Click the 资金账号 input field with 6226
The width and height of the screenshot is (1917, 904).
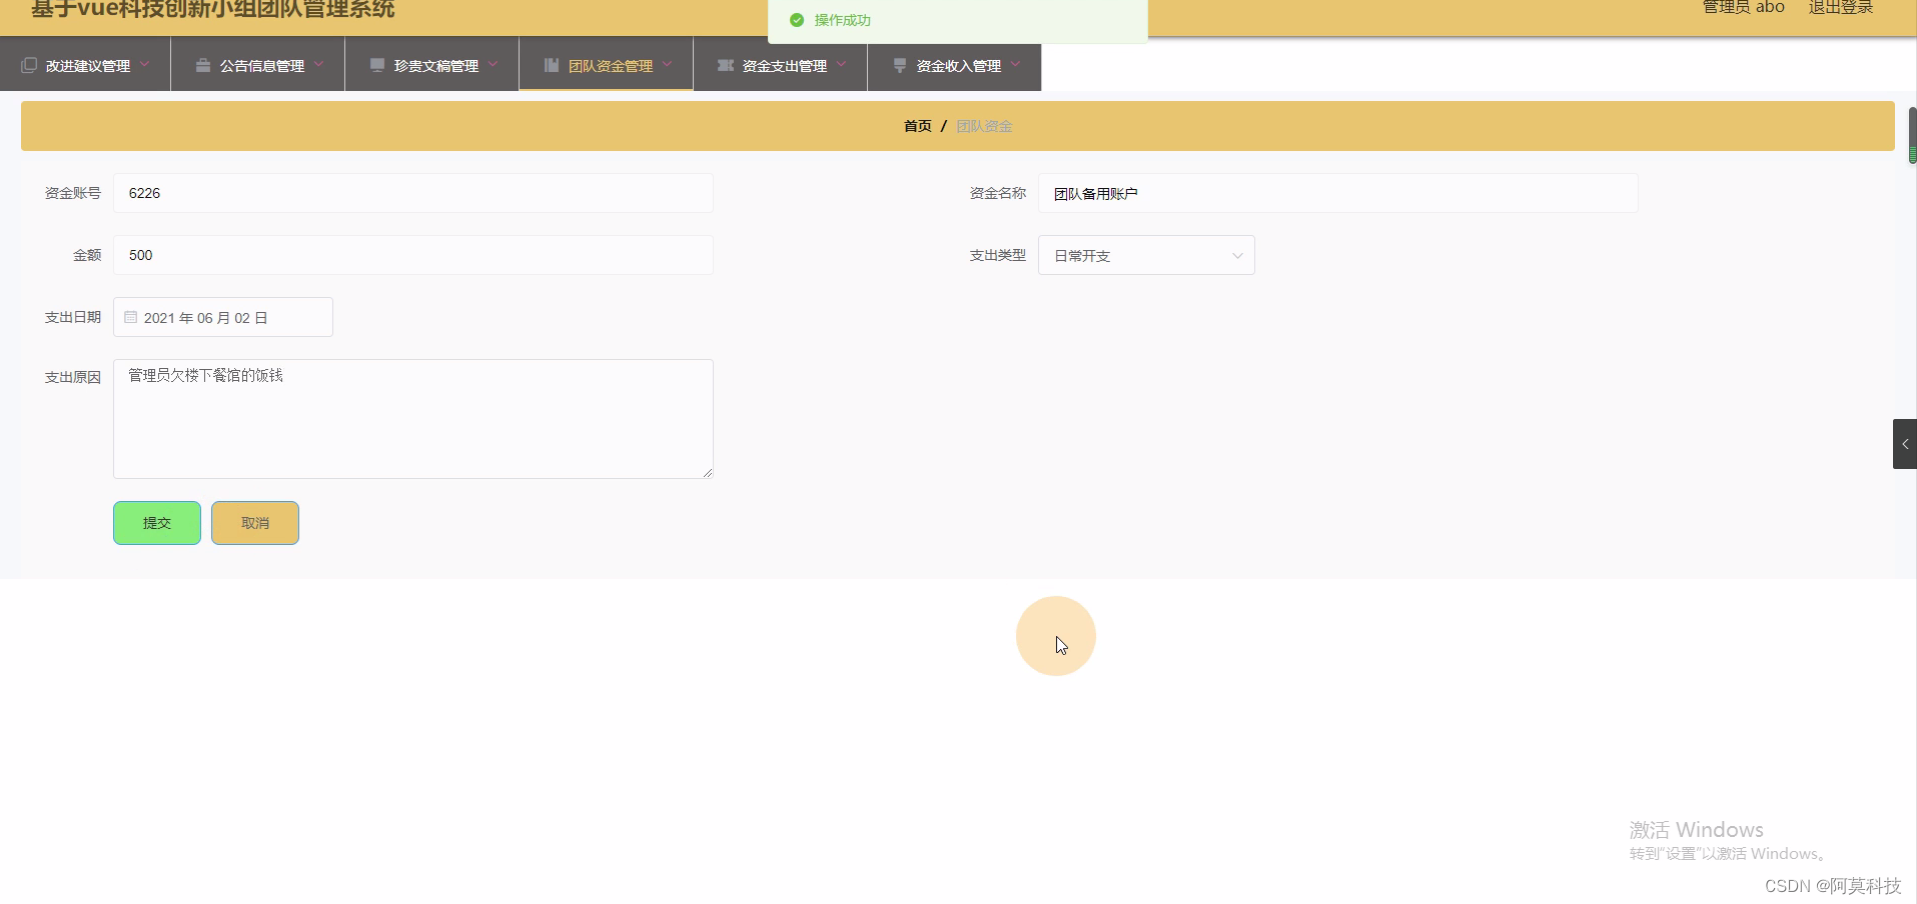(413, 193)
